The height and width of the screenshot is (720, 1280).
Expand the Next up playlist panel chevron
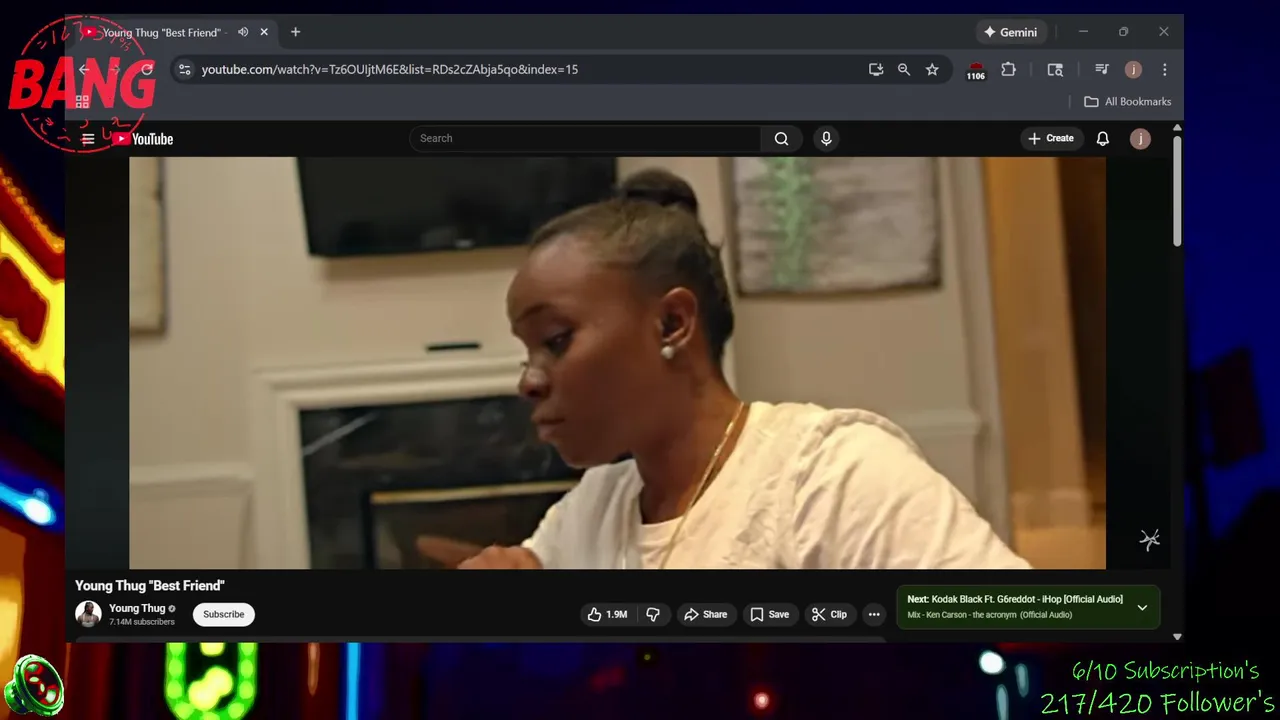(x=1142, y=607)
